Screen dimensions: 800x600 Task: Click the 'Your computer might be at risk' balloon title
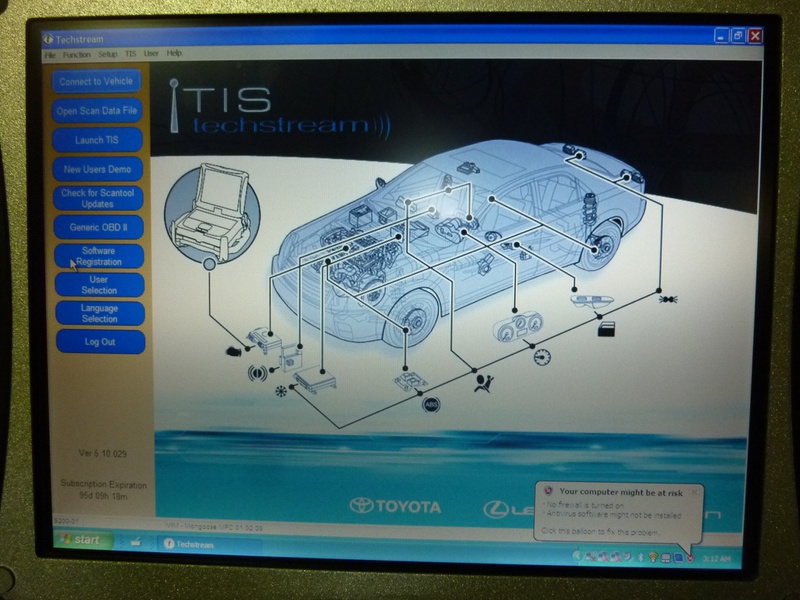621,492
